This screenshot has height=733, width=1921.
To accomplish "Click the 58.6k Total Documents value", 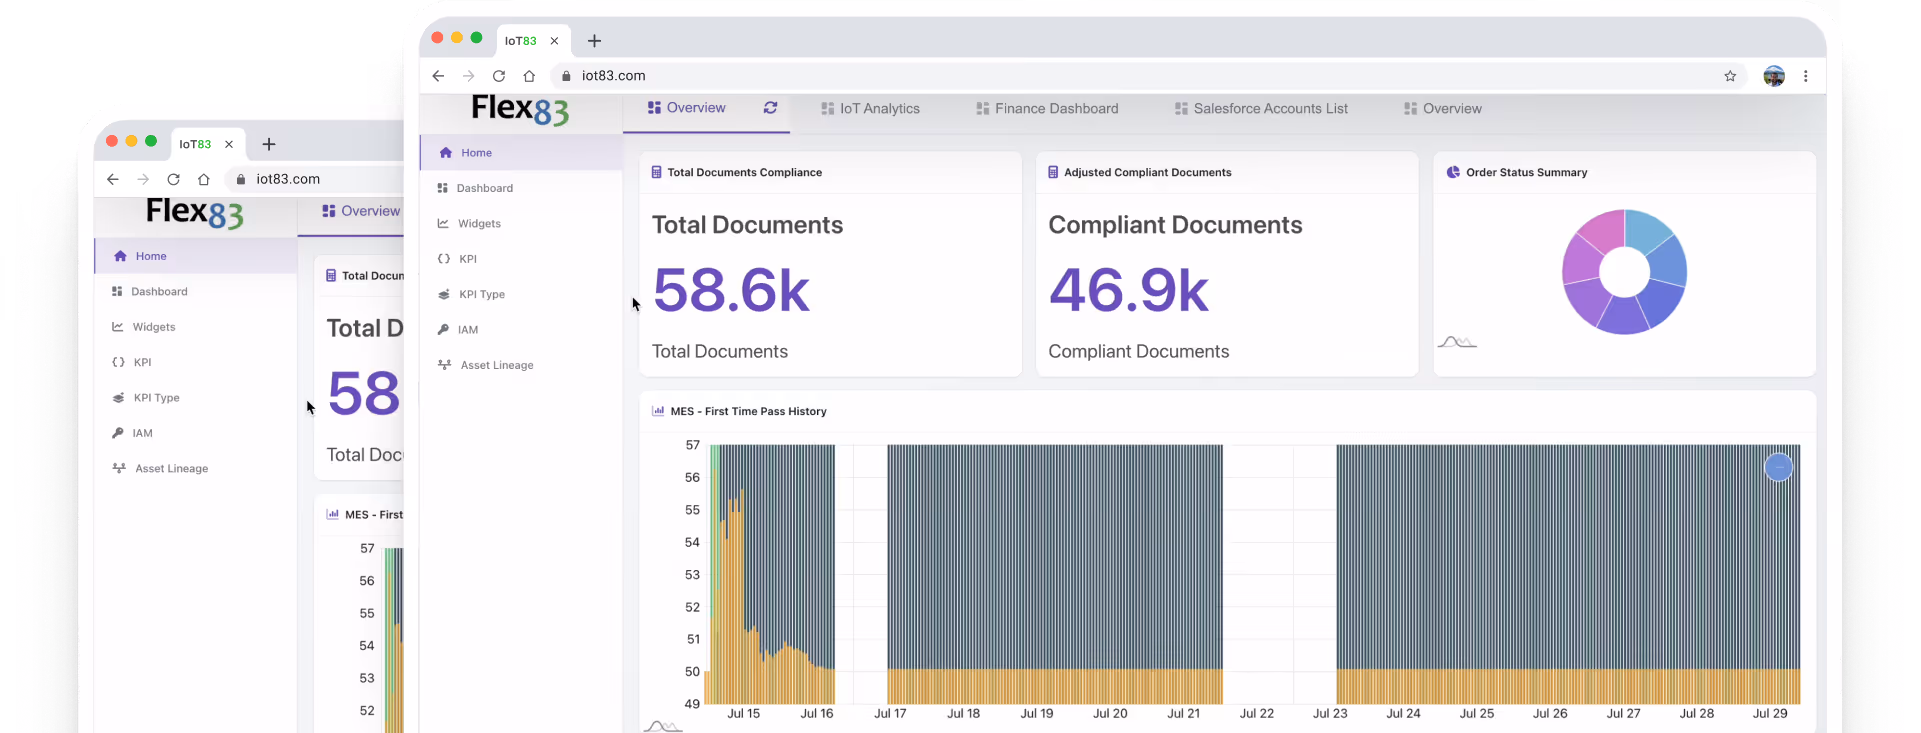I will point(731,291).
